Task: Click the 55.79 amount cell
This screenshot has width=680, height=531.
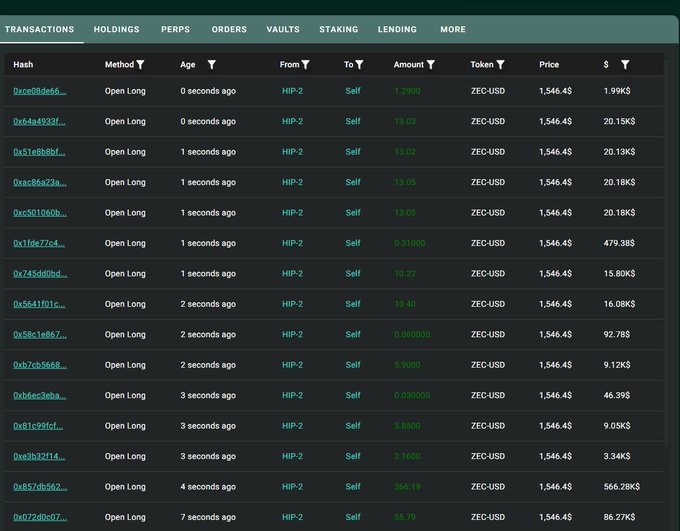Action: coord(405,517)
